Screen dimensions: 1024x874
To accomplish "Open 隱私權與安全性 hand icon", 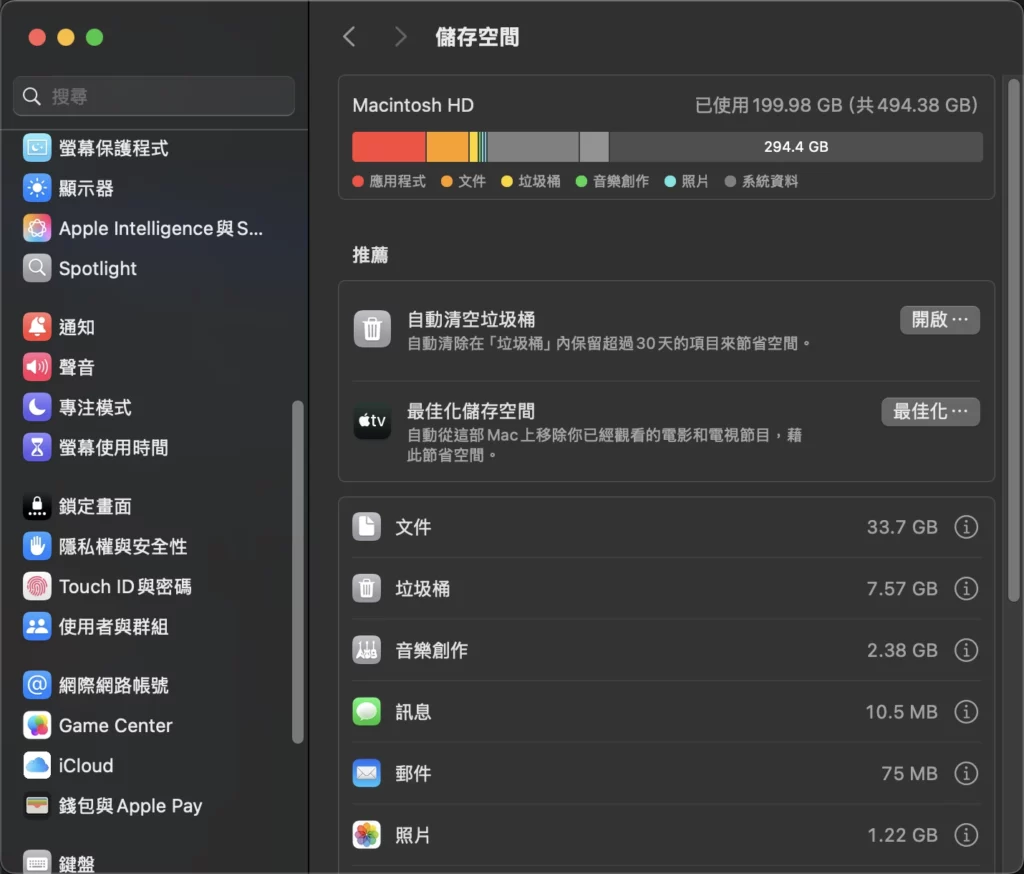I will [x=37, y=546].
